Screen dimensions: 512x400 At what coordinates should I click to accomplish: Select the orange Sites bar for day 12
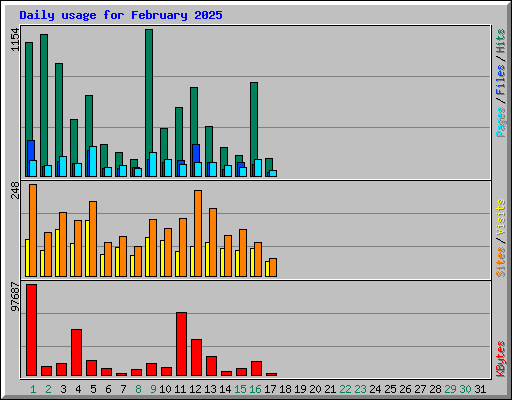pyautogui.click(x=198, y=233)
